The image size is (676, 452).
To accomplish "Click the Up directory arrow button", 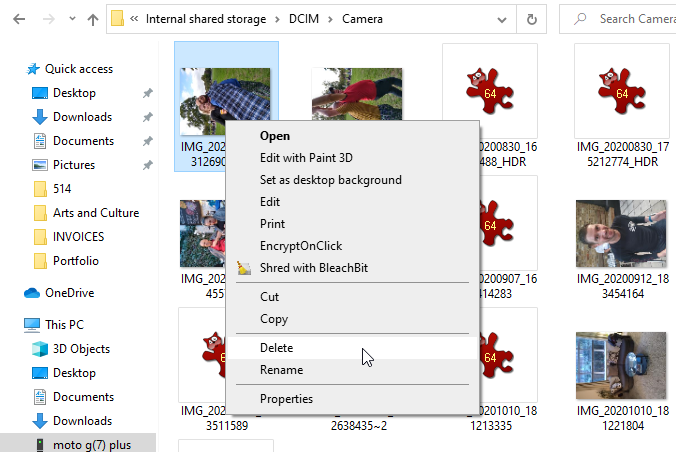I will click(92, 19).
